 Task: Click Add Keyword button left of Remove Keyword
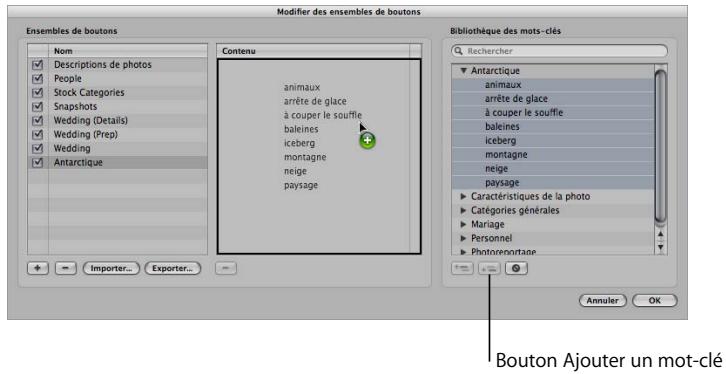click(489, 268)
